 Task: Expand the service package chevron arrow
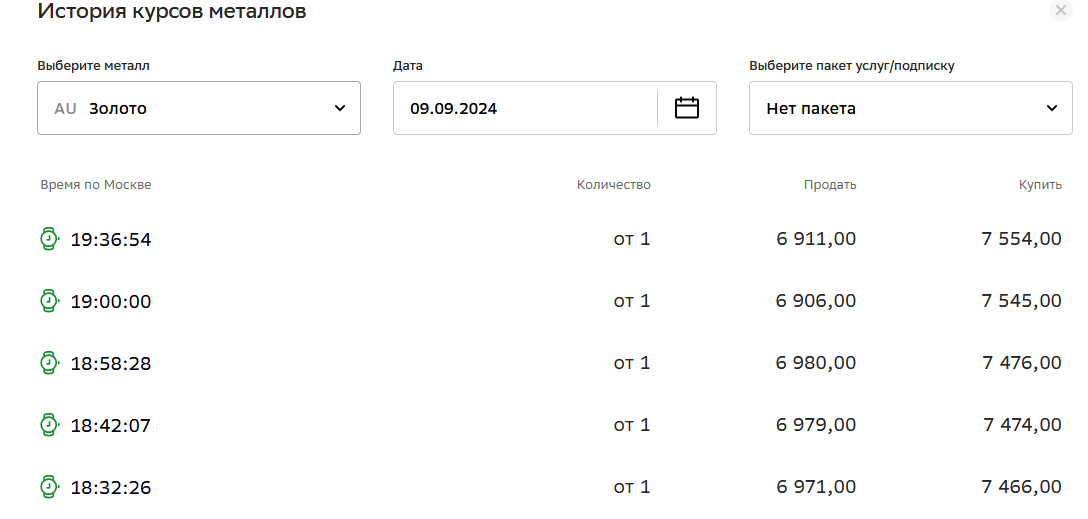point(1052,108)
